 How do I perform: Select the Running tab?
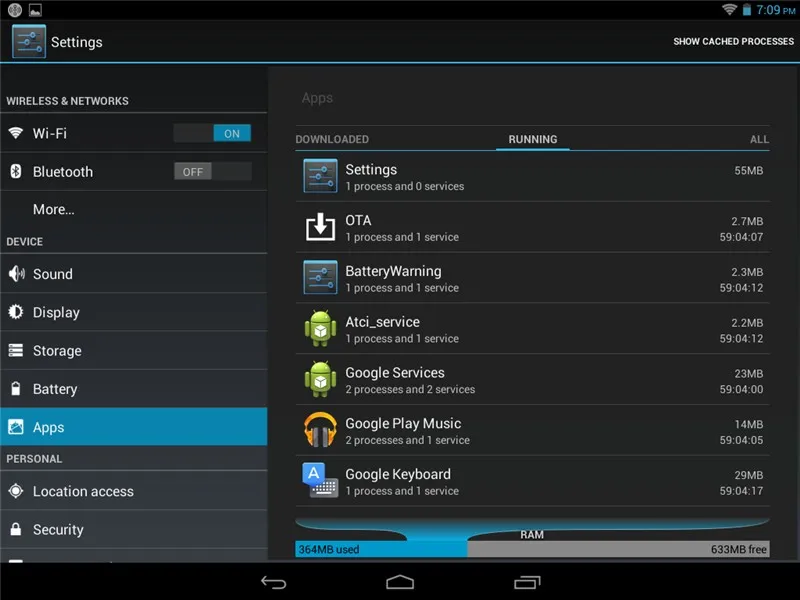tap(533, 139)
